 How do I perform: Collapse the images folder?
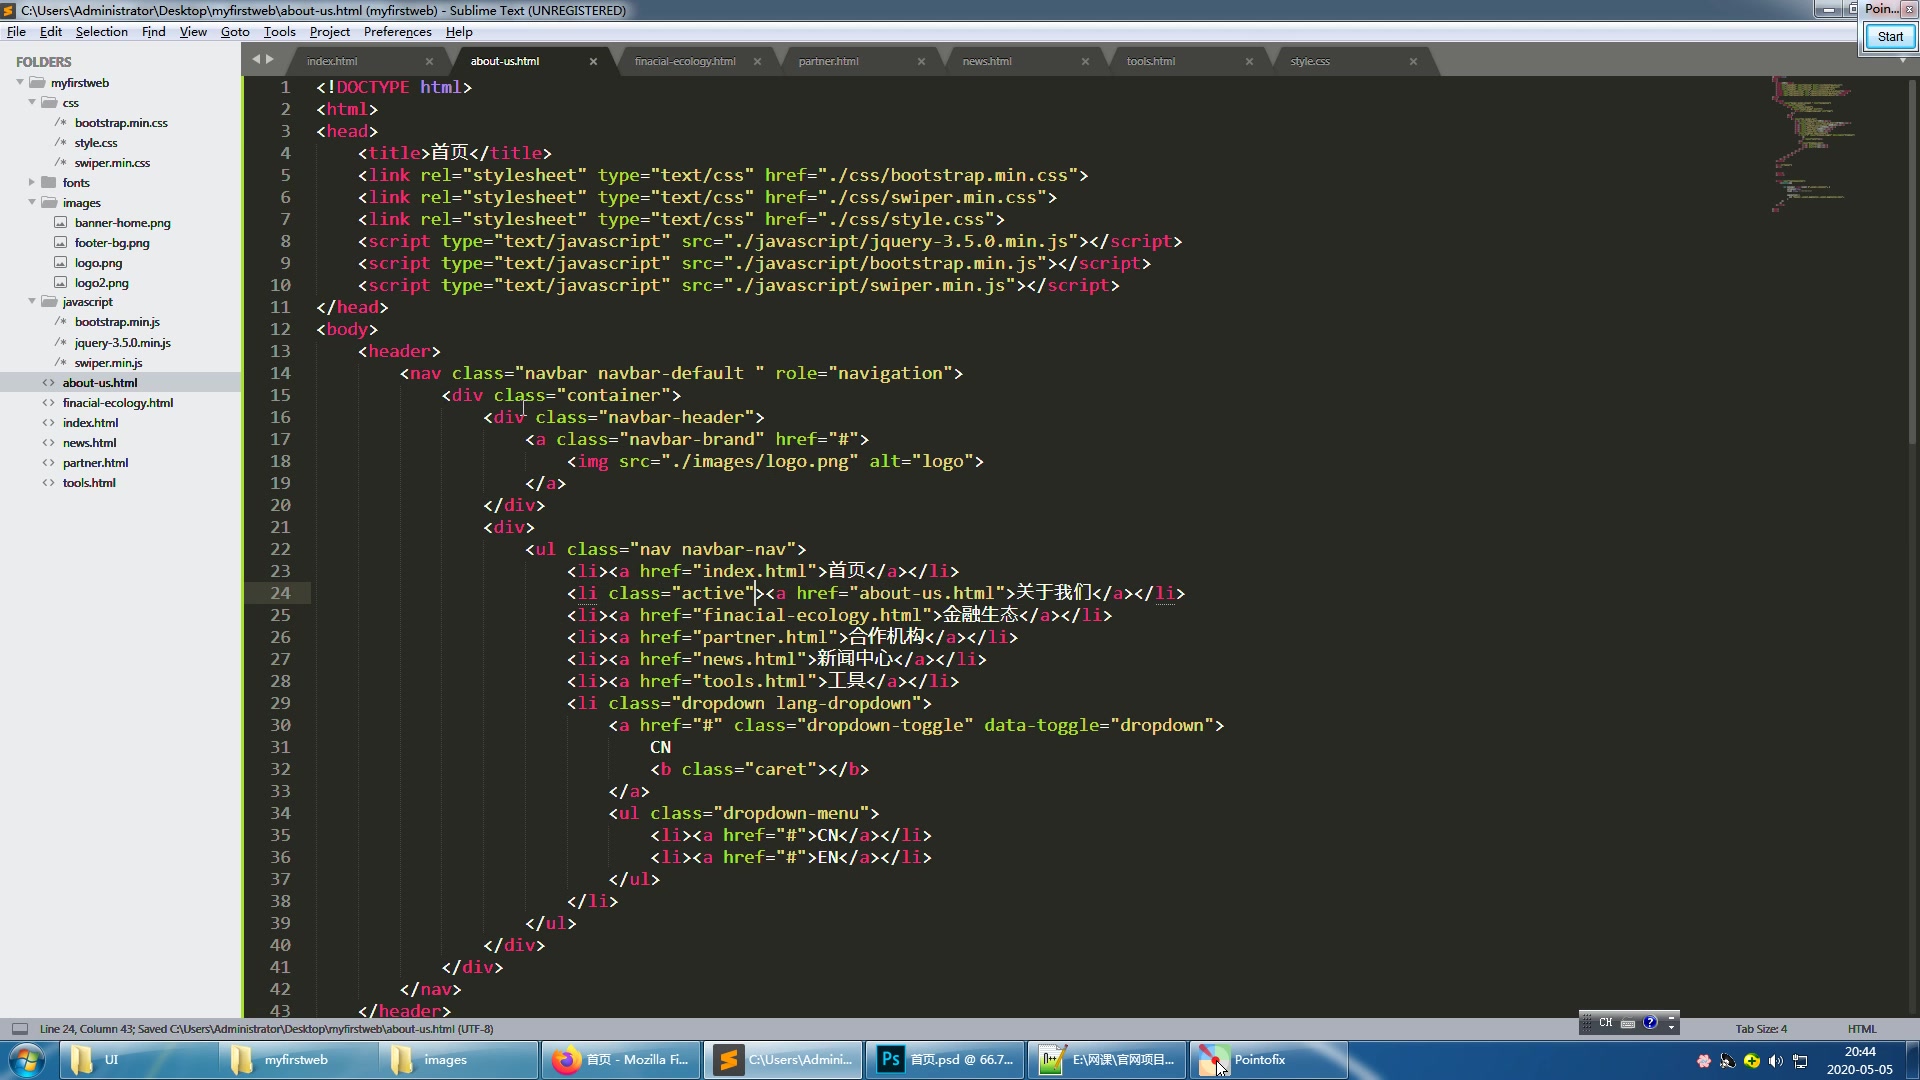tap(32, 202)
